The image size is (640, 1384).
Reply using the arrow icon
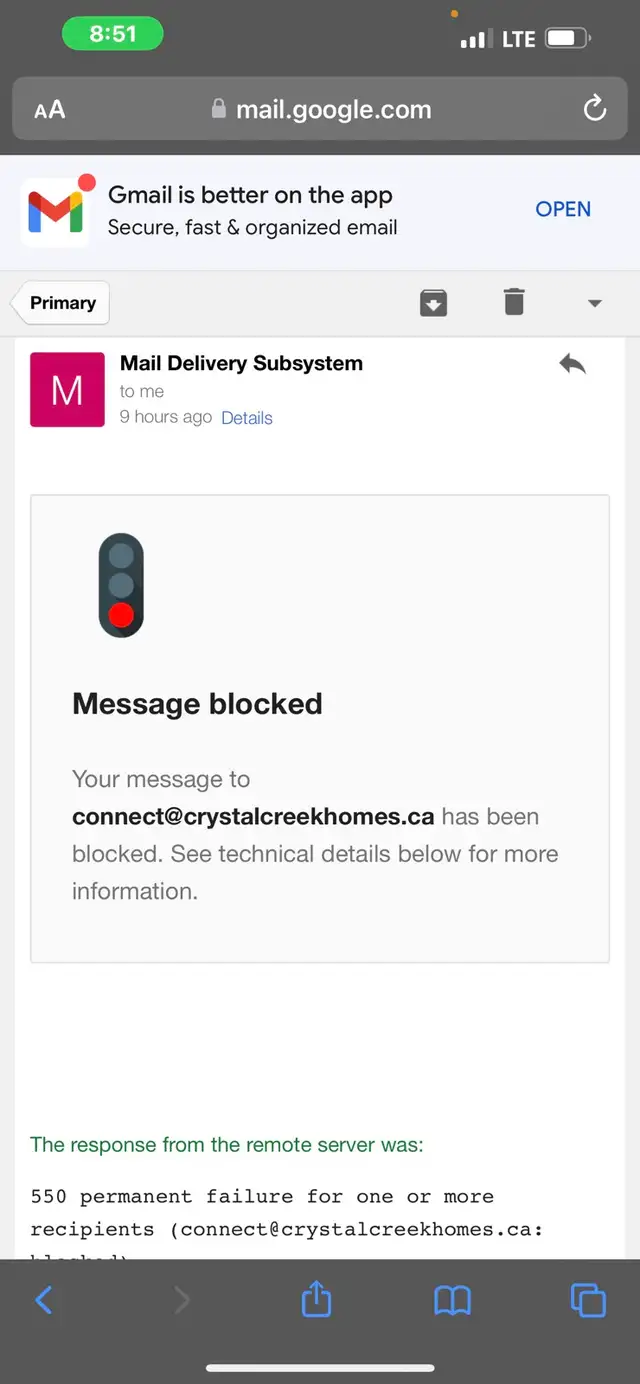(x=572, y=365)
